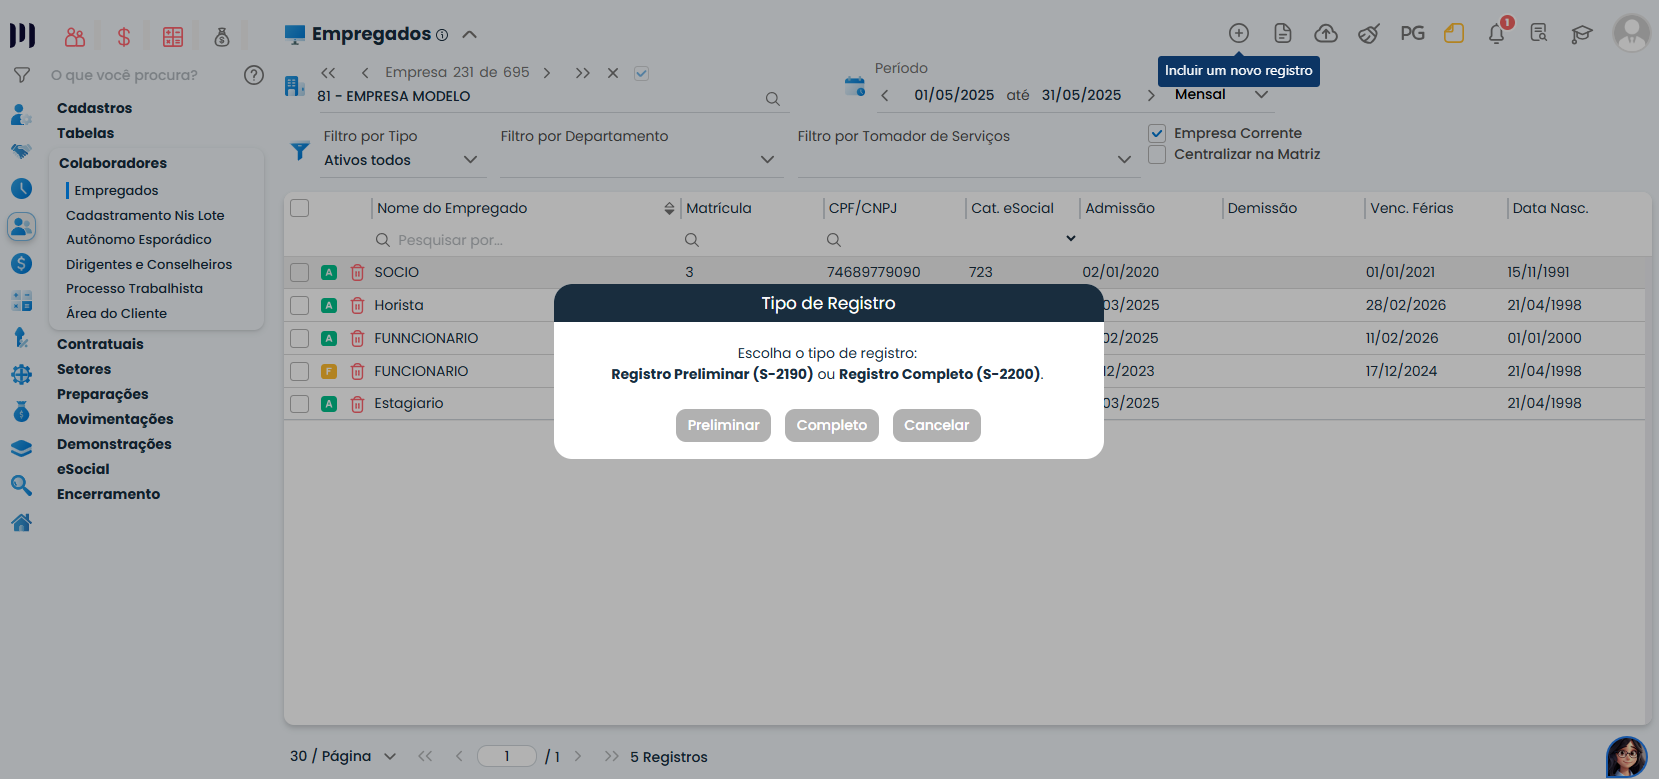Click the blue filter funnel icon
This screenshot has width=1659, height=779.
coord(299,150)
